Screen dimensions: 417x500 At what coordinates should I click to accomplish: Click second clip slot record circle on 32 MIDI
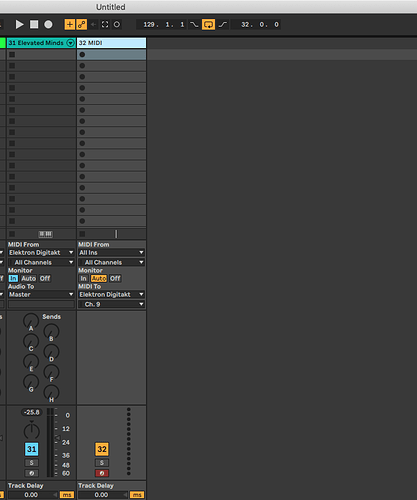click(x=82, y=66)
